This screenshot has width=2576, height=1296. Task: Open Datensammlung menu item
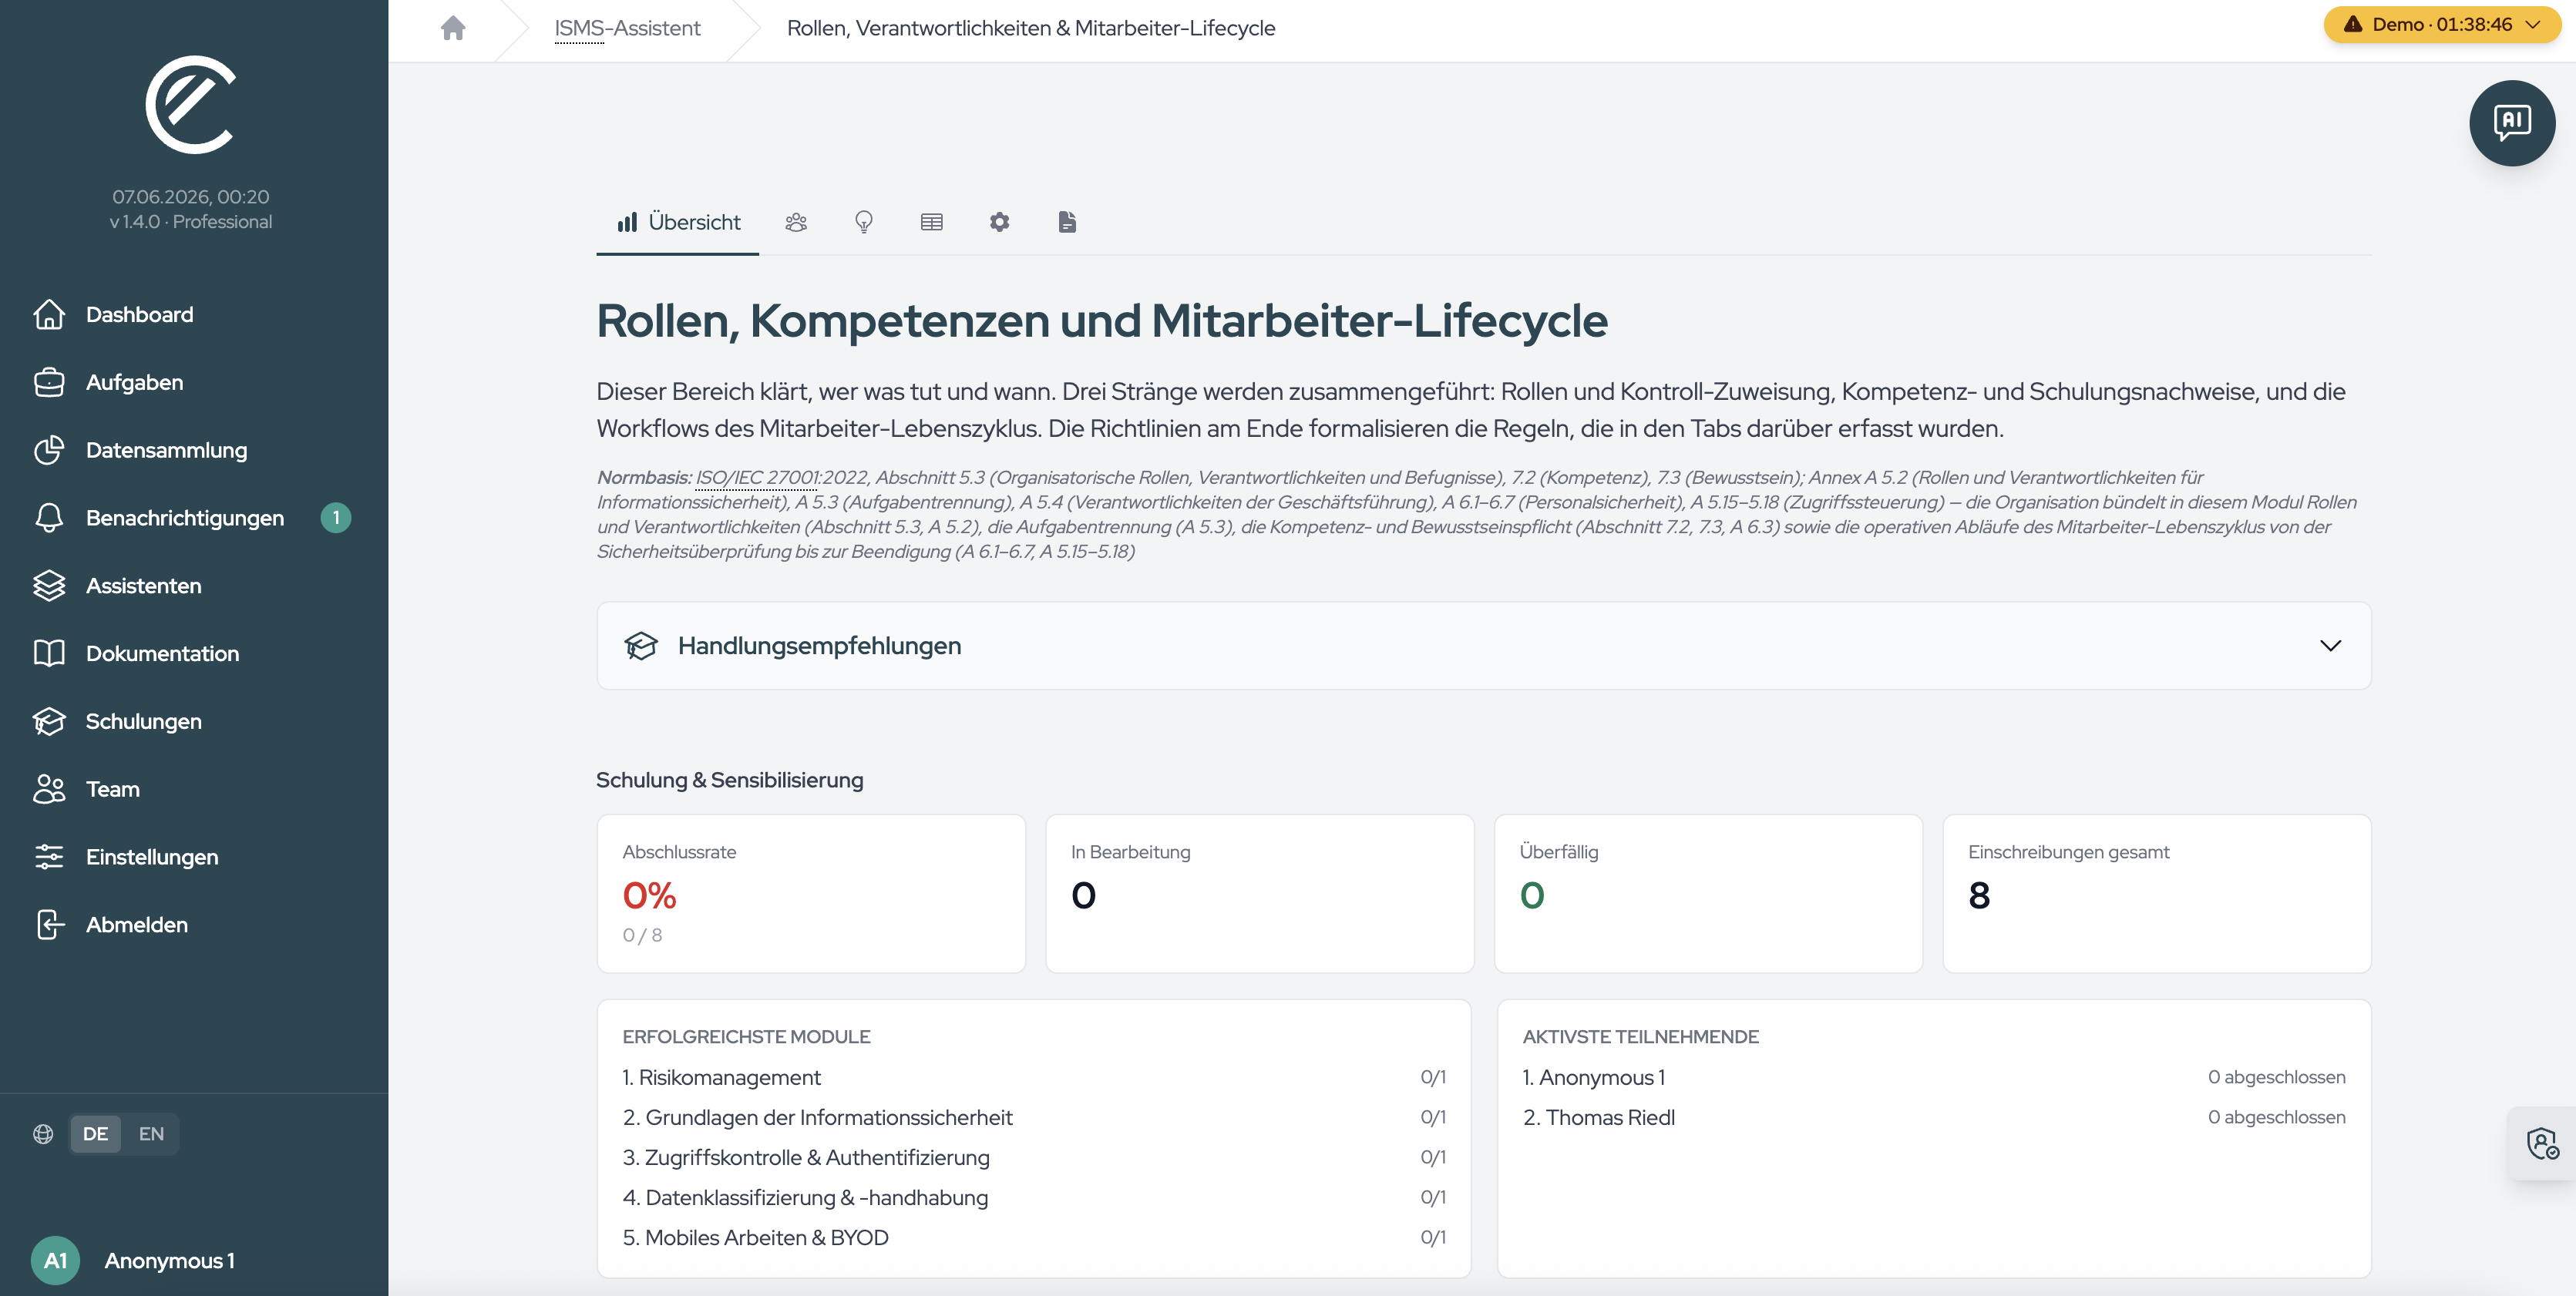pyautogui.click(x=166, y=450)
